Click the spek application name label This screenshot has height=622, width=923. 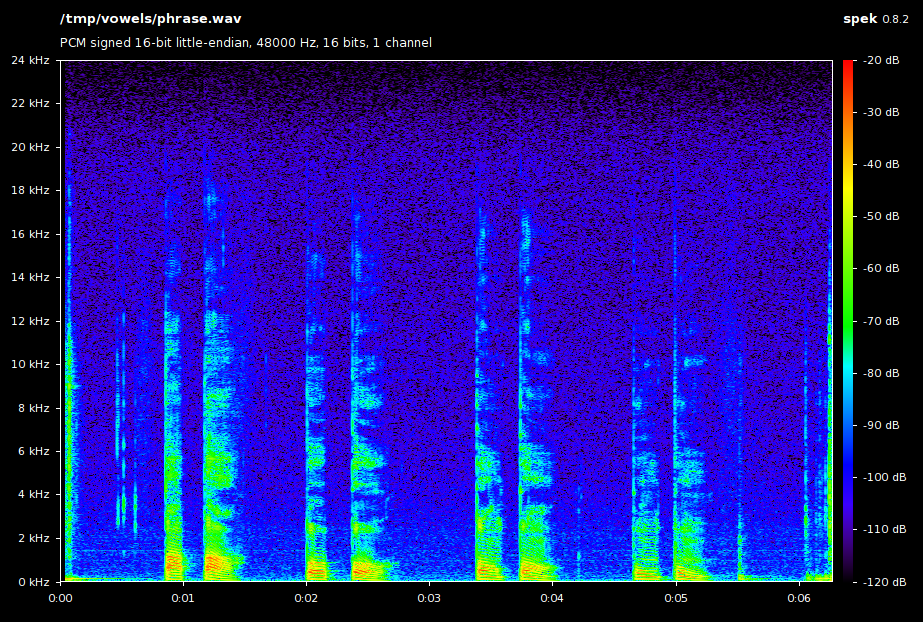[860, 19]
